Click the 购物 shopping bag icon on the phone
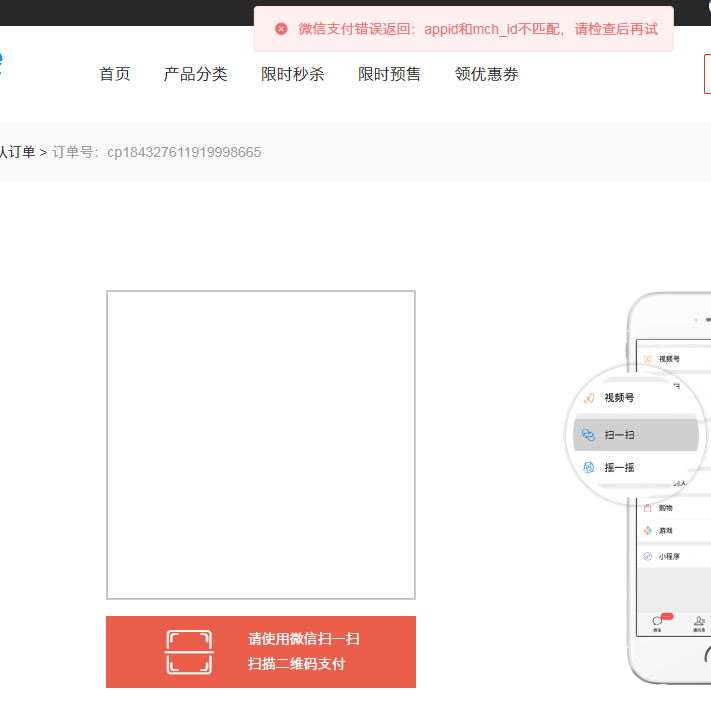 click(647, 508)
